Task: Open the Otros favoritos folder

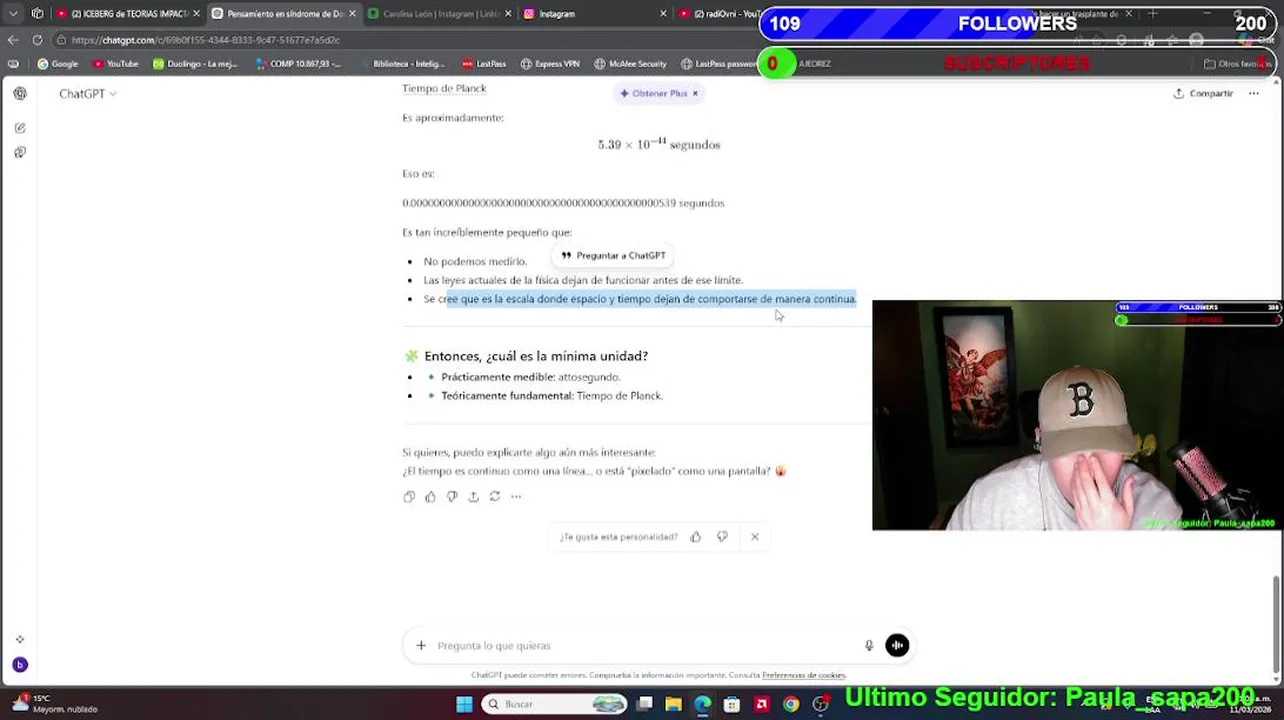Action: [x=1237, y=64]
